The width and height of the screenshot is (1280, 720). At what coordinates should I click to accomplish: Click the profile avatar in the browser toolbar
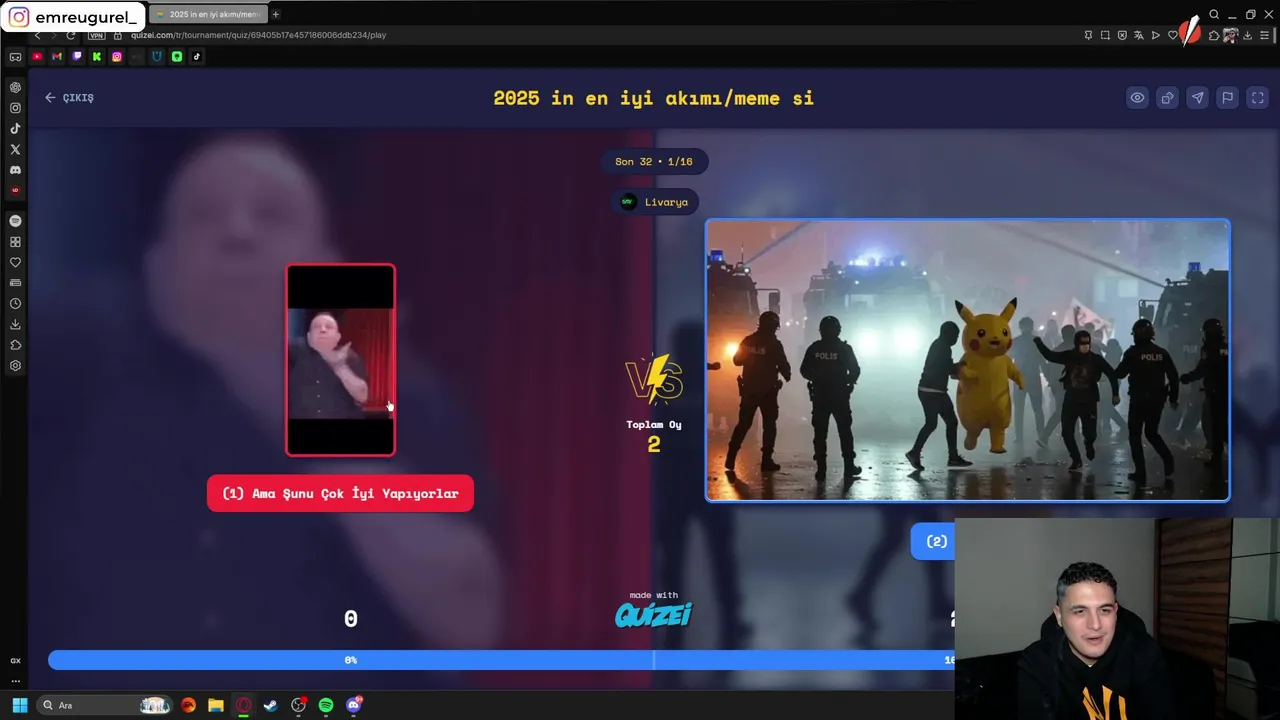coord(1230,35)
